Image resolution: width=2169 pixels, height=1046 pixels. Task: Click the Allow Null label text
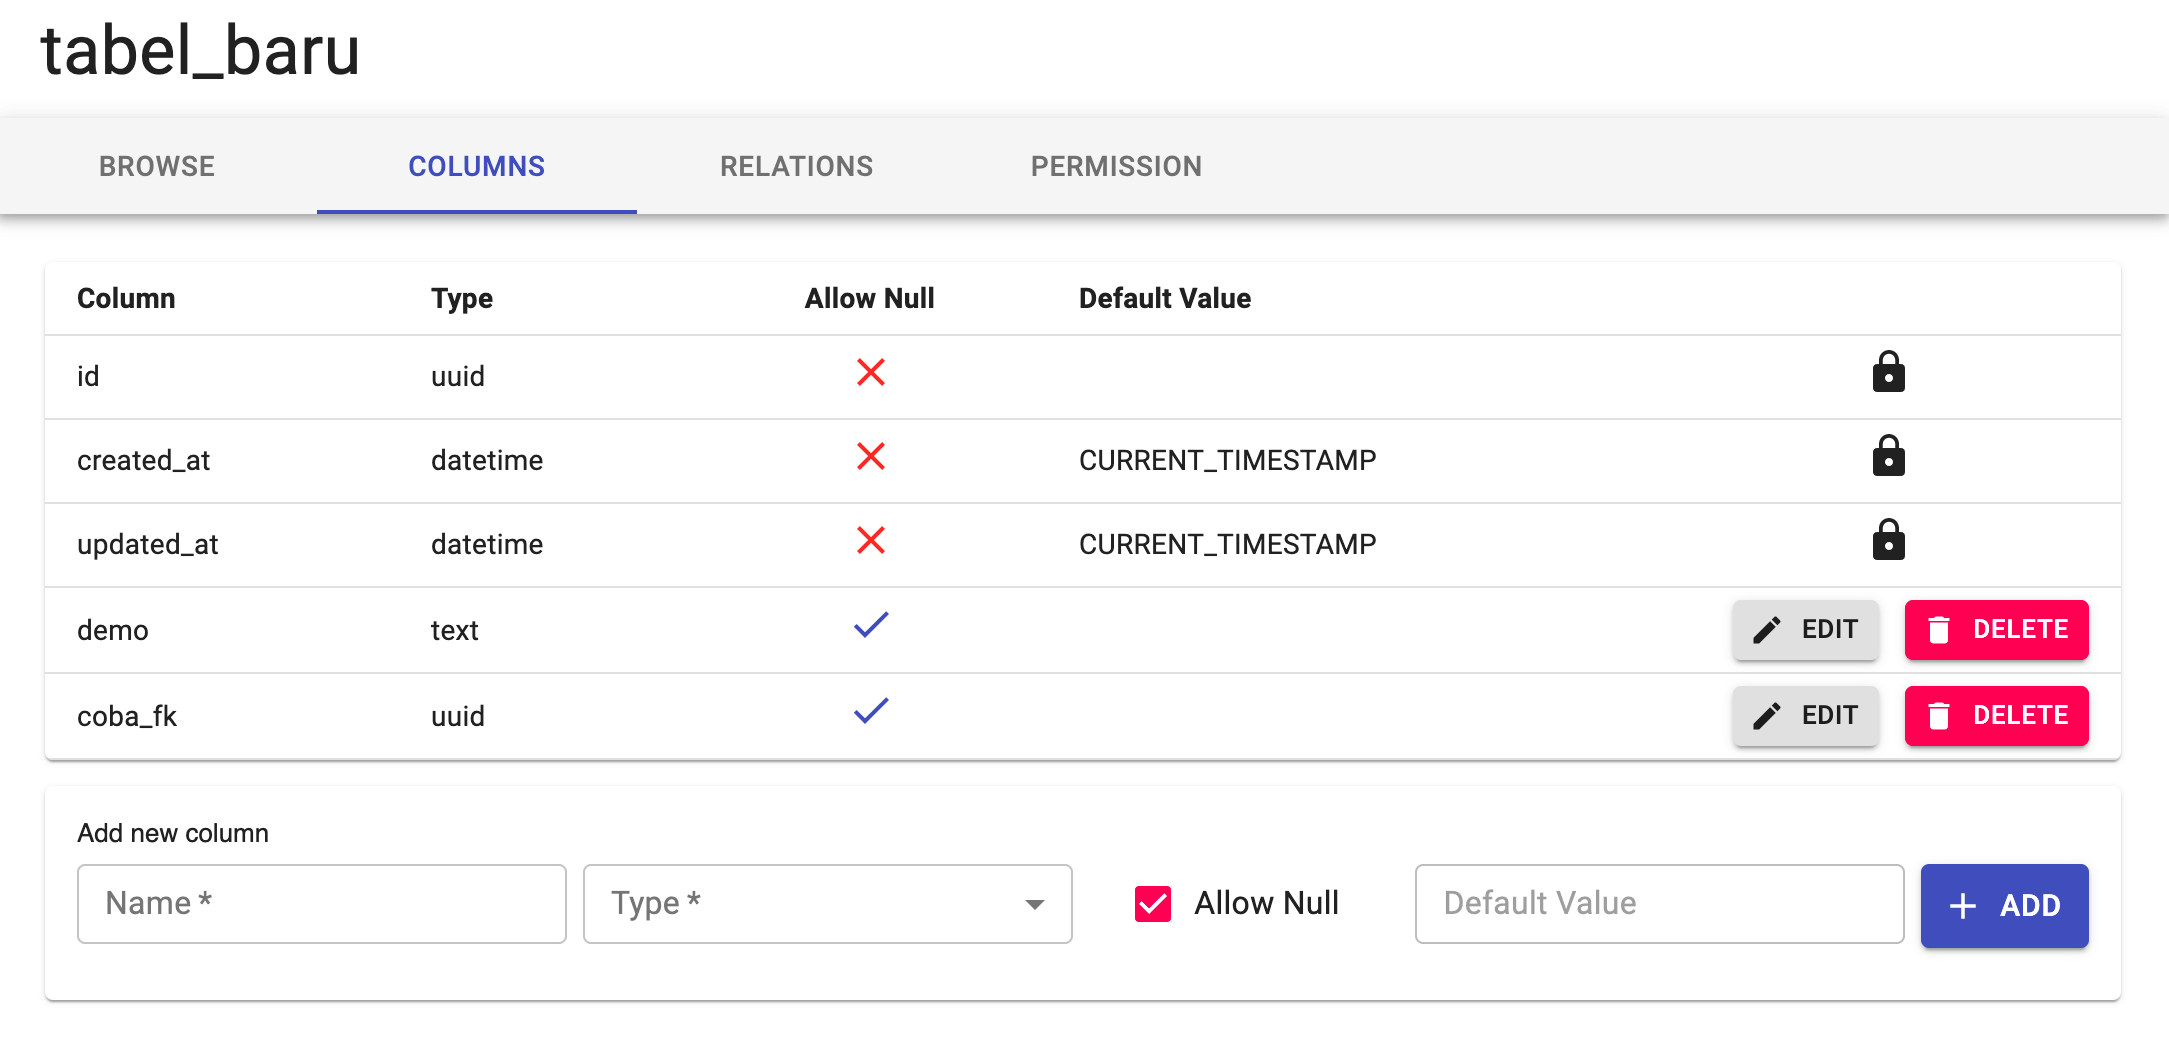[x=1266, y=904]
